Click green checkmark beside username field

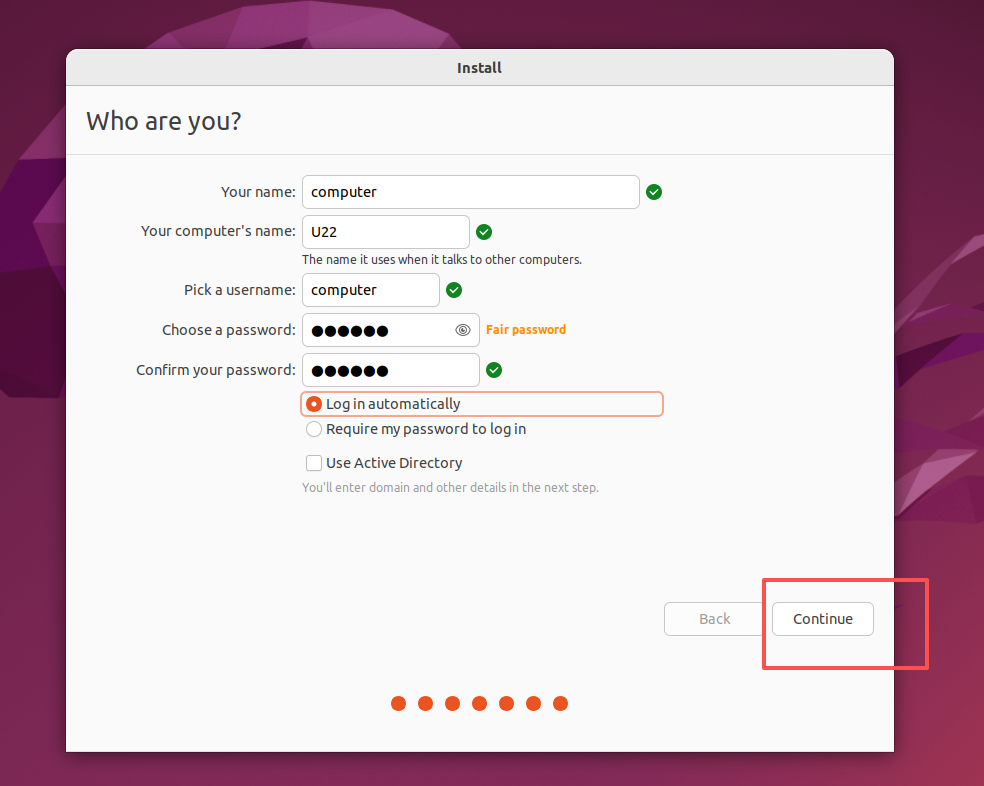pyautogui.click(x=454, y=290)
